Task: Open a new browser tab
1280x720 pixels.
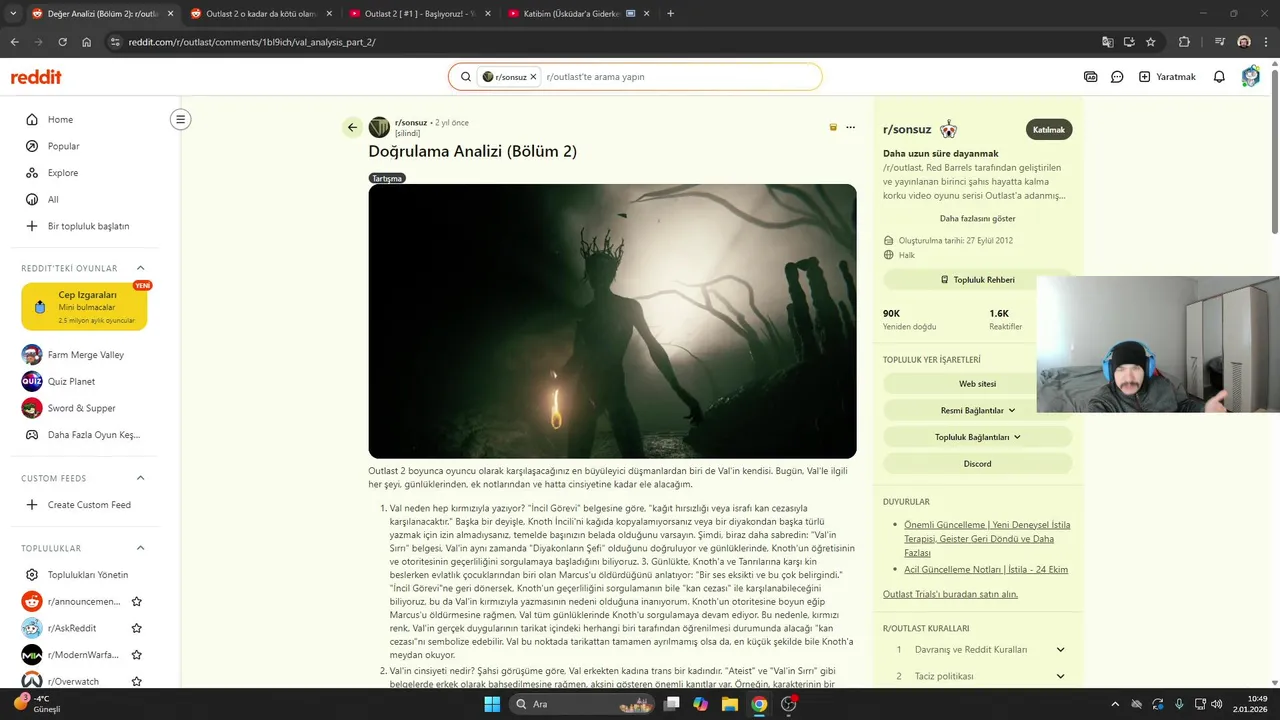Action: click(x=670, y=14)
